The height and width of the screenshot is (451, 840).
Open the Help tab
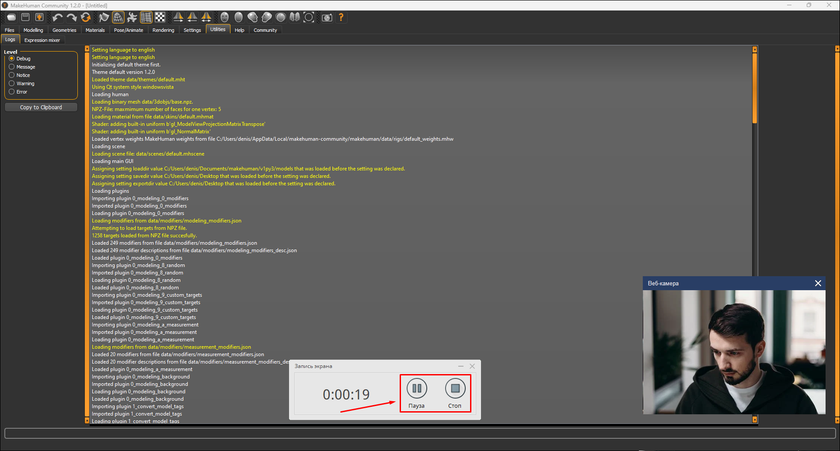click(239, 30)
